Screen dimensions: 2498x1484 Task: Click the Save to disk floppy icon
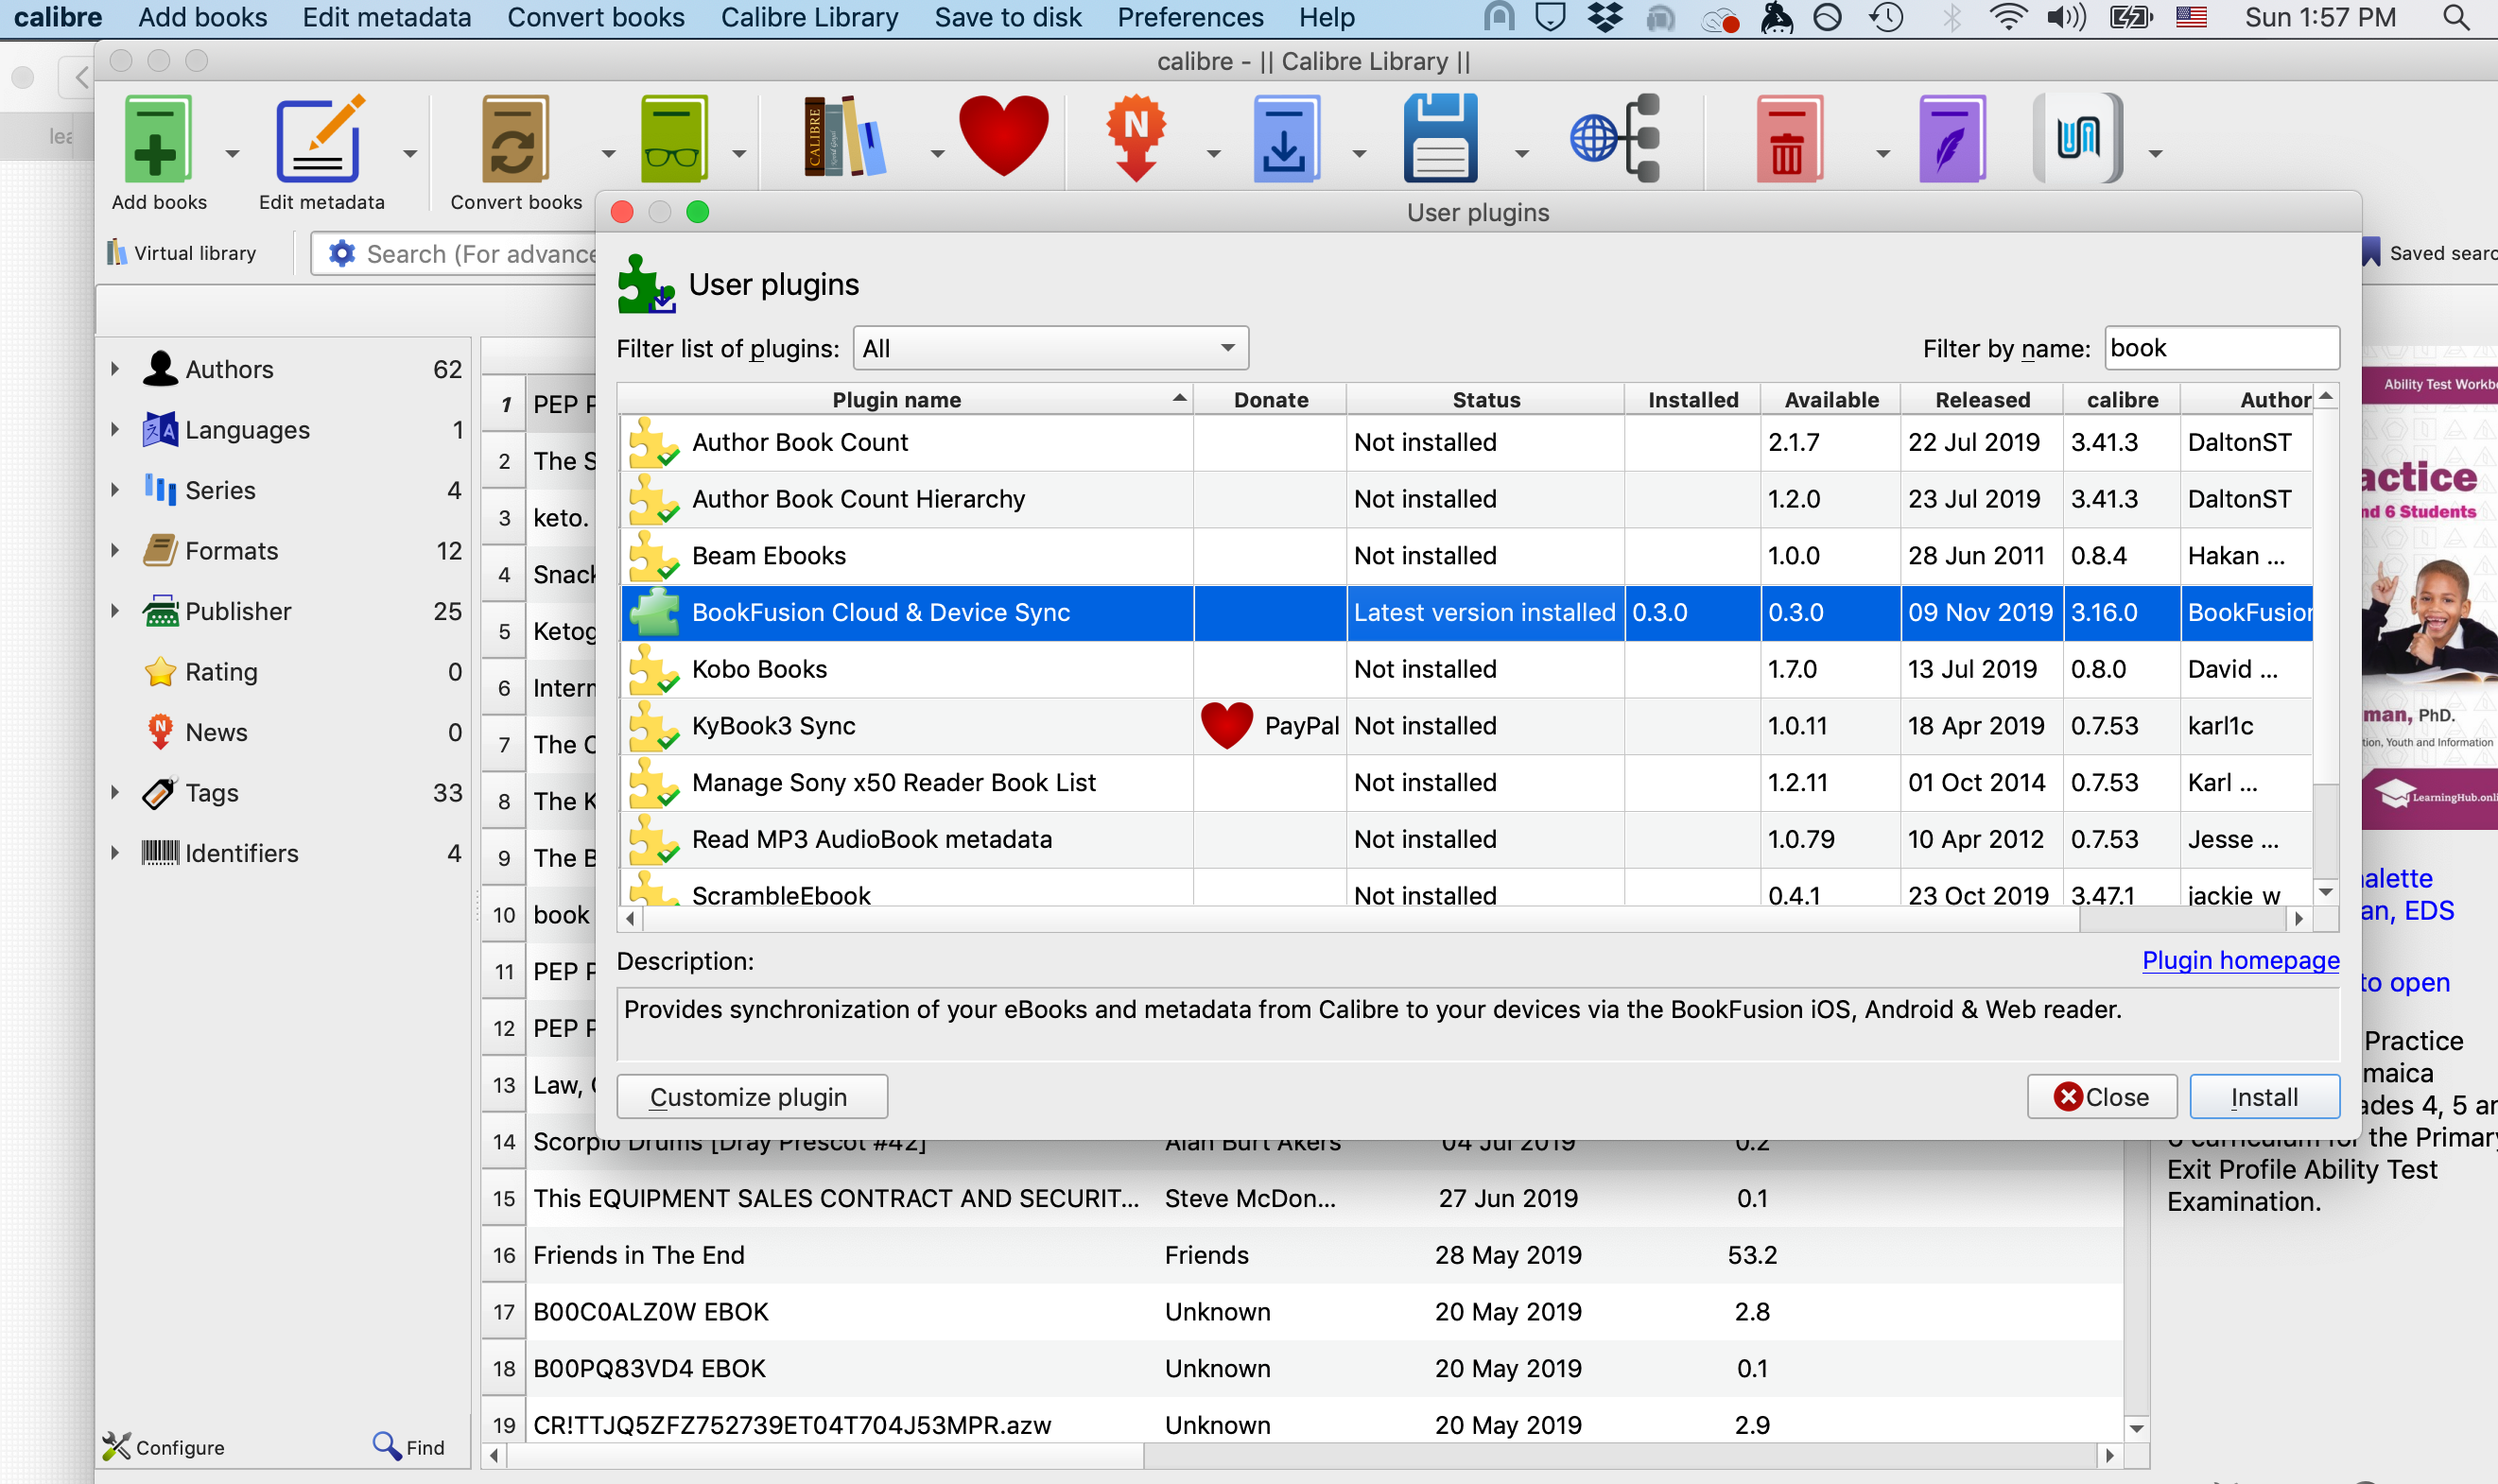[1439, 139]
